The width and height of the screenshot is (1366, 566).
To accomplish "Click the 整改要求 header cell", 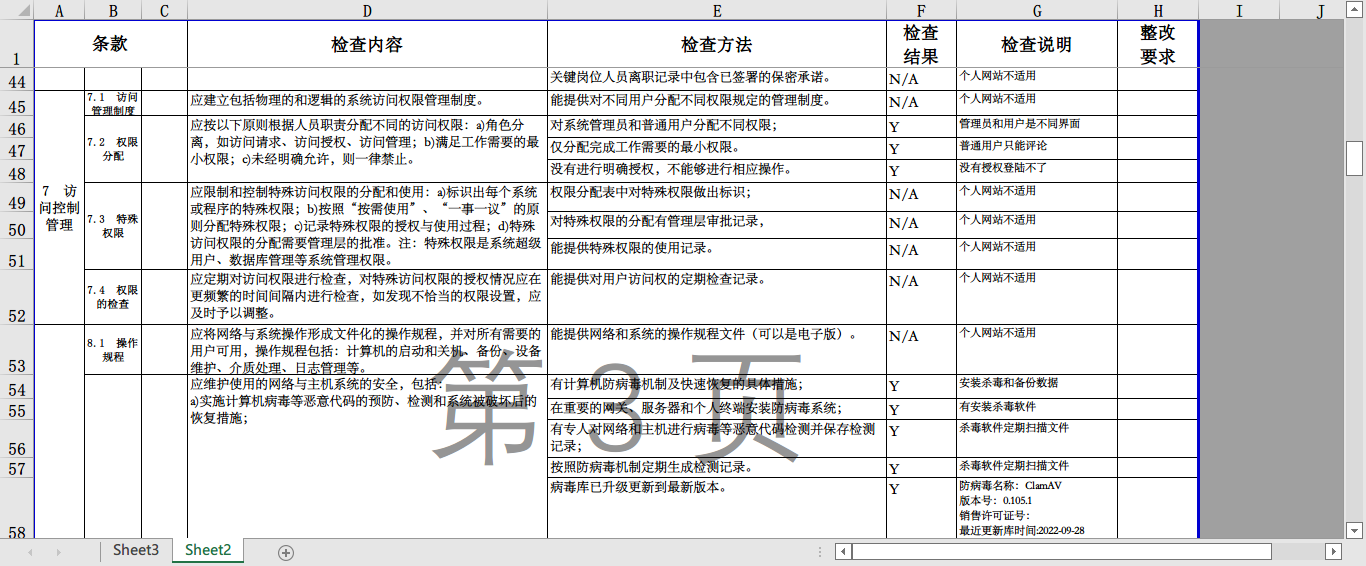I will click(x=1158, y=44).
